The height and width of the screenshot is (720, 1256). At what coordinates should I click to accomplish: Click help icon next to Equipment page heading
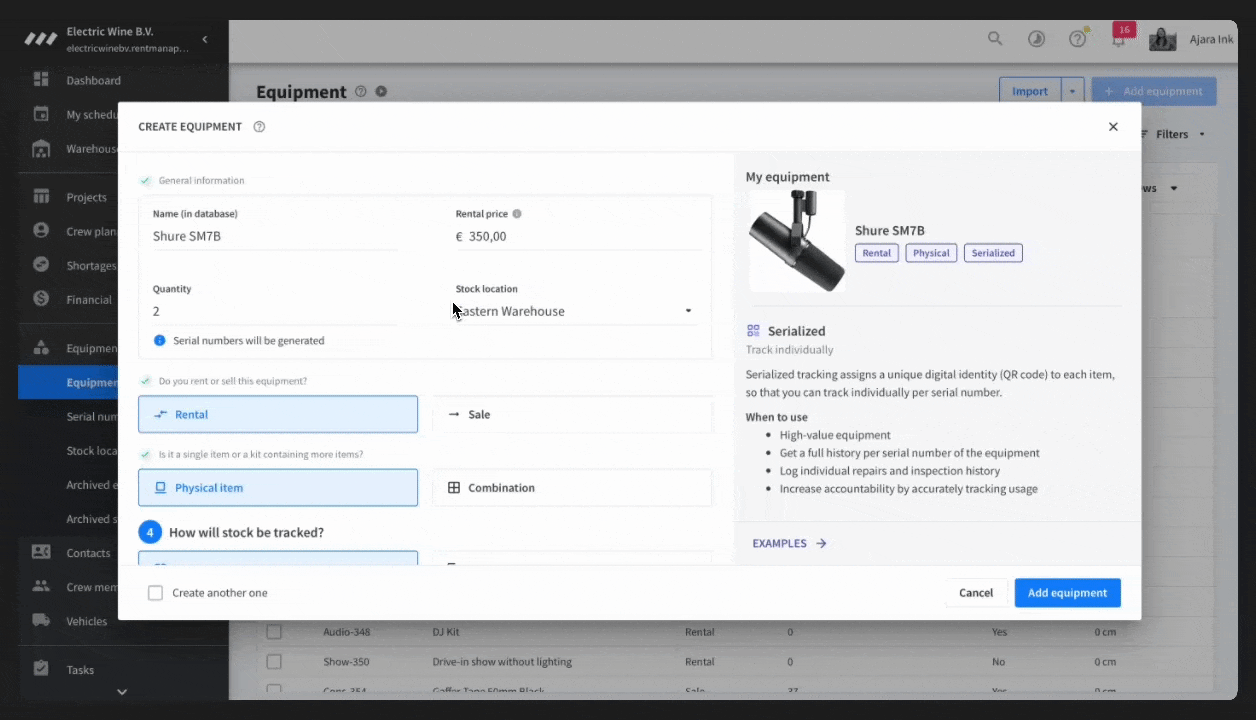click(x=361, y=91)
